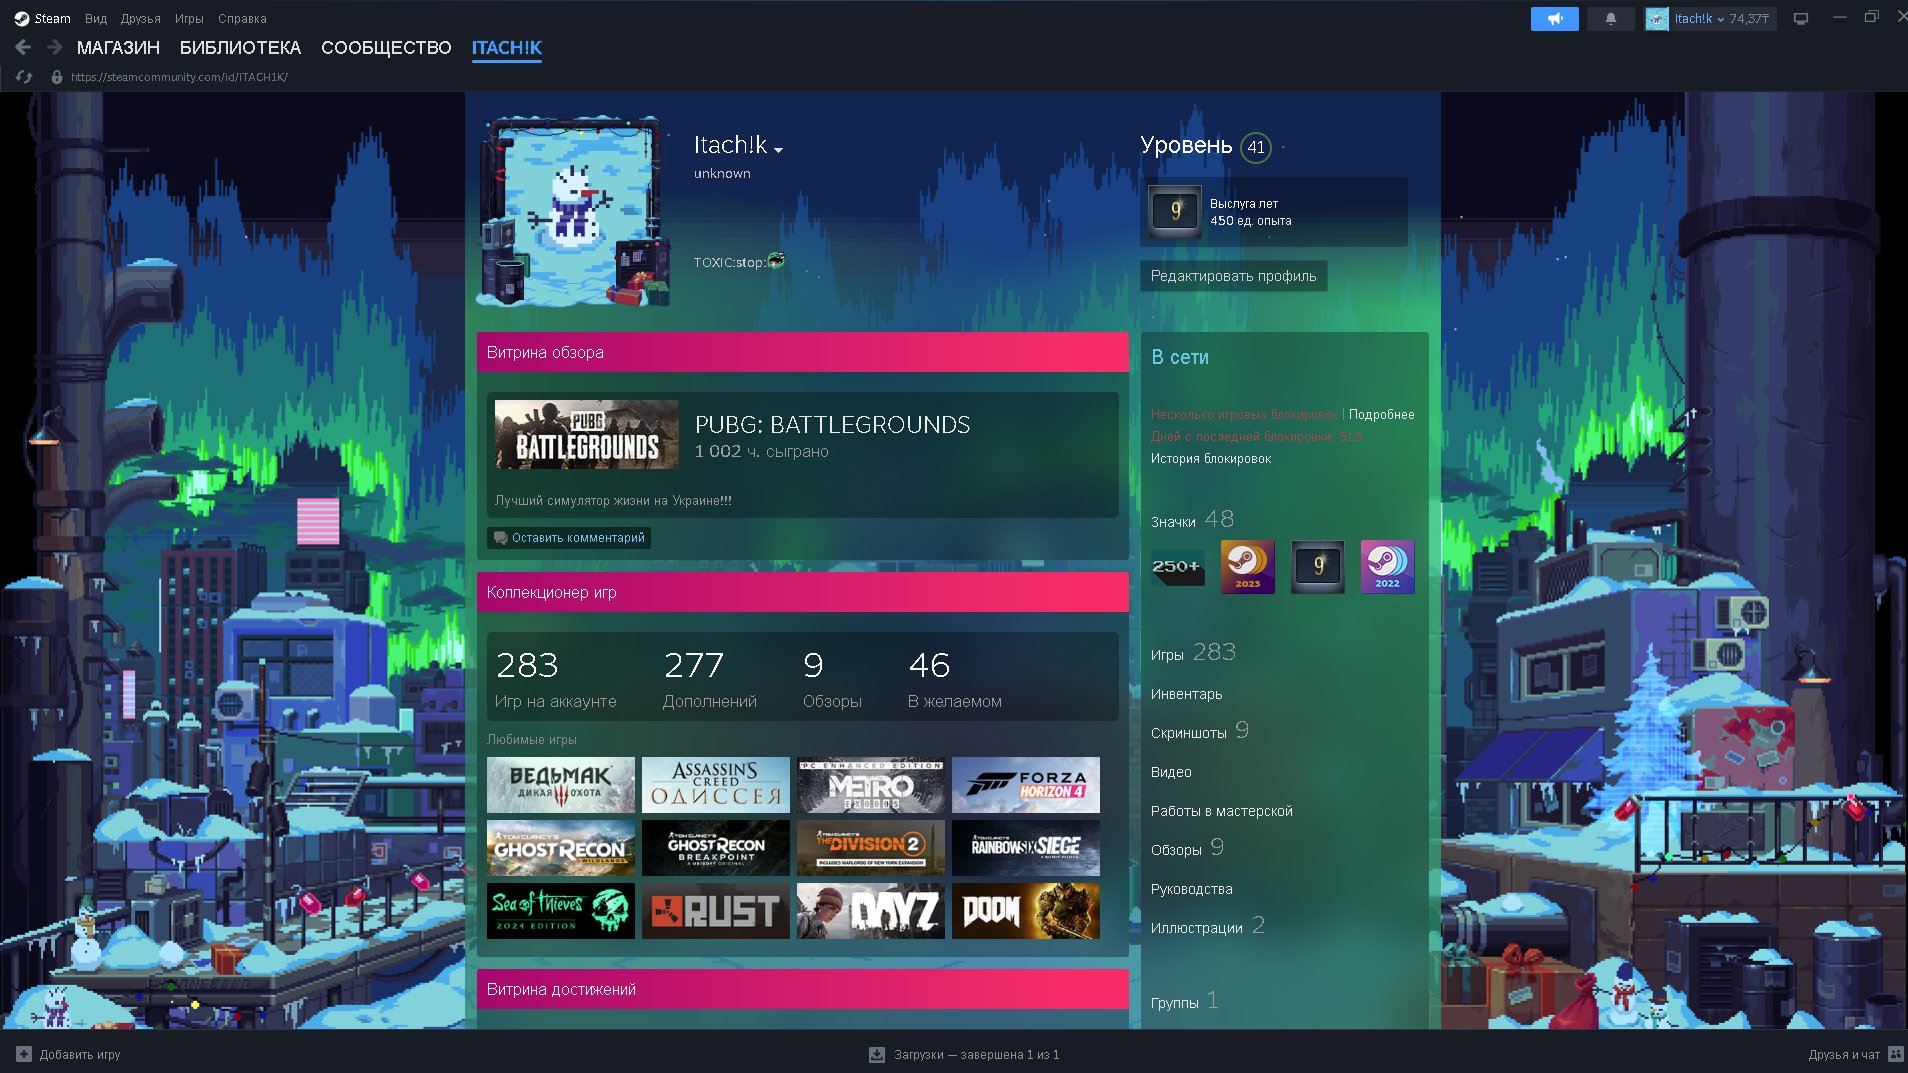Open the Игры menu
This screenshot has width=1908, height=1073.
(x=189, y=18)
